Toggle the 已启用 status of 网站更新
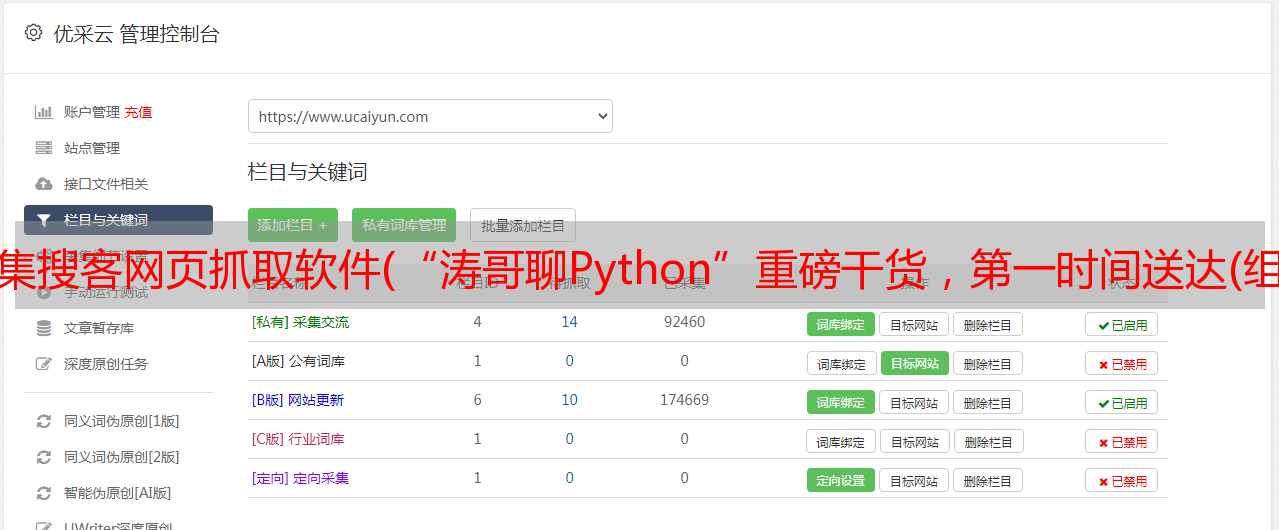Viewport: 1279px width, 530px height. click(x=1122, y=402)
